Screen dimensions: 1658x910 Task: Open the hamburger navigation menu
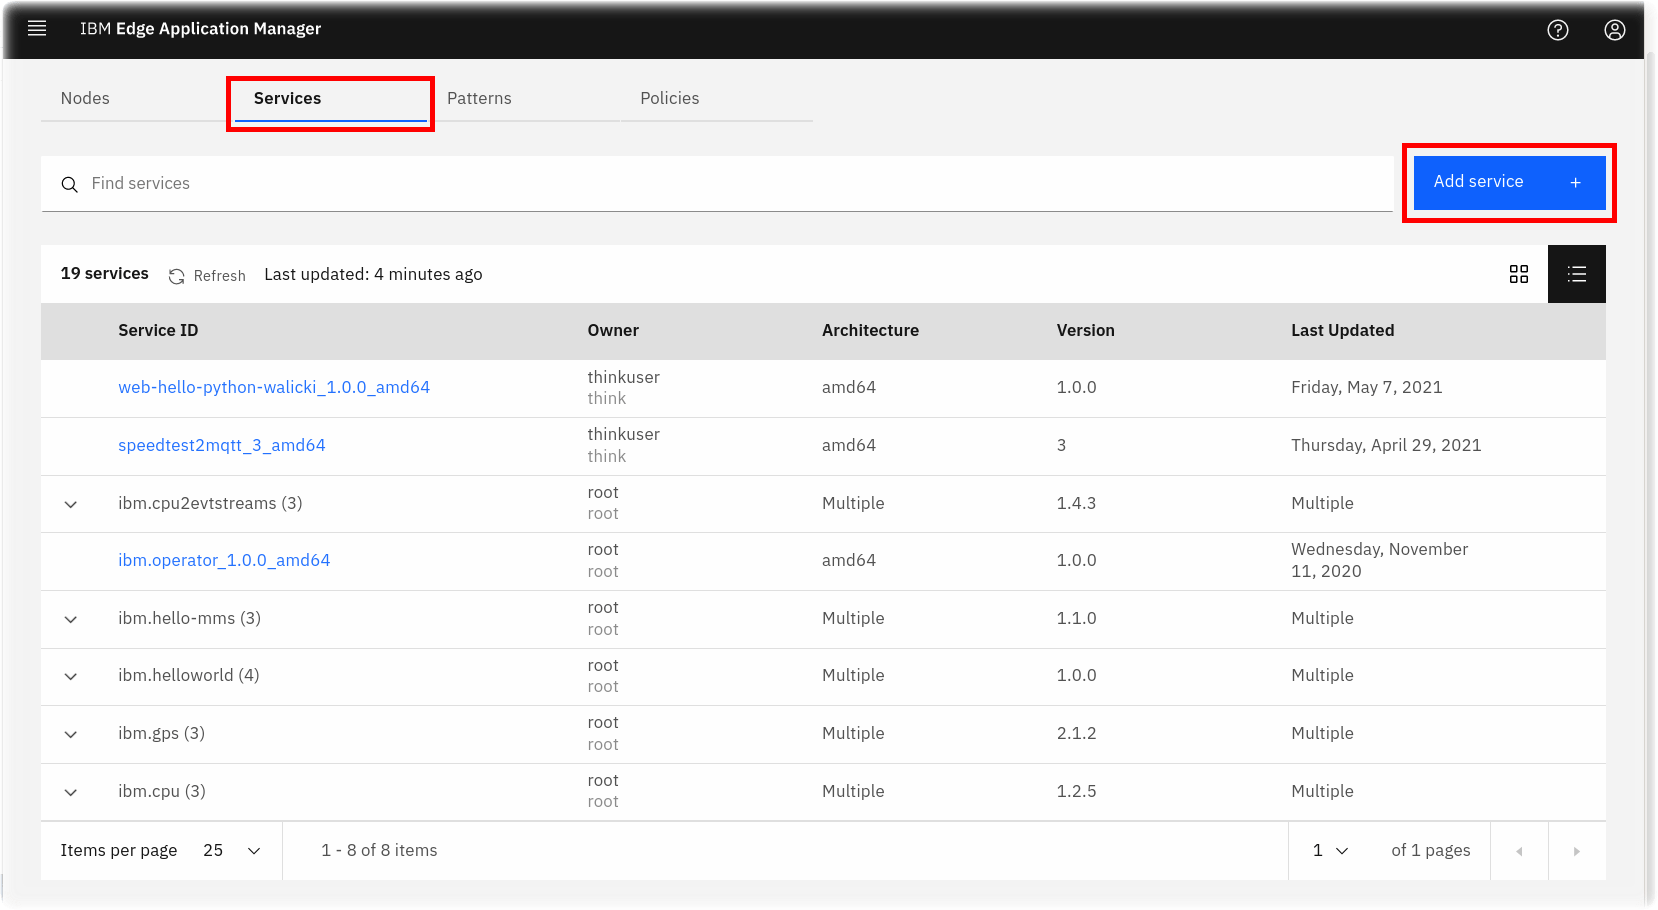pos(37,28)
